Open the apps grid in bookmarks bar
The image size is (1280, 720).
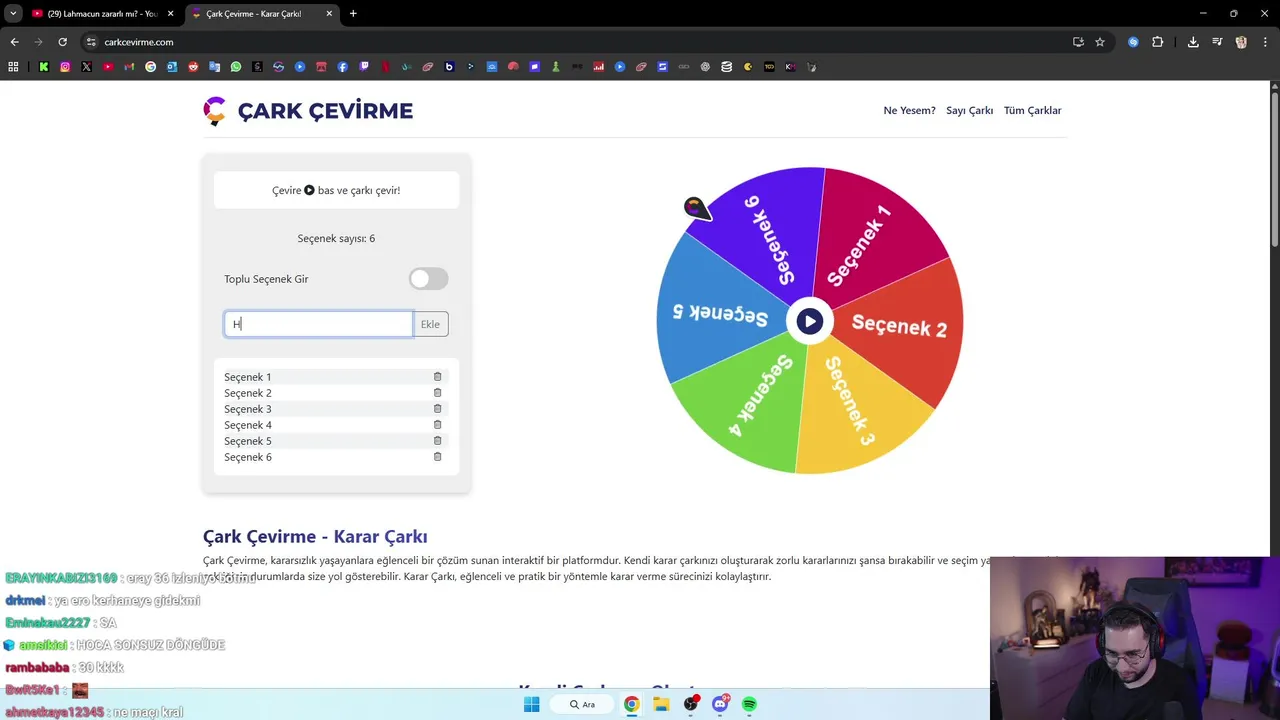point(13,67)
